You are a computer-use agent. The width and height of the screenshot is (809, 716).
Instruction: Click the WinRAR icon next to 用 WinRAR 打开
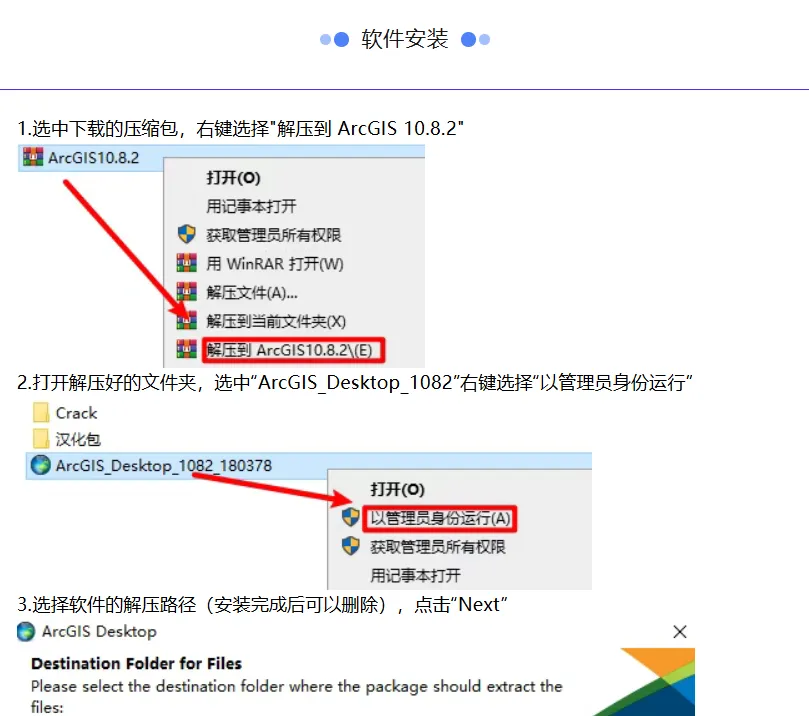[x=186, y=263]
